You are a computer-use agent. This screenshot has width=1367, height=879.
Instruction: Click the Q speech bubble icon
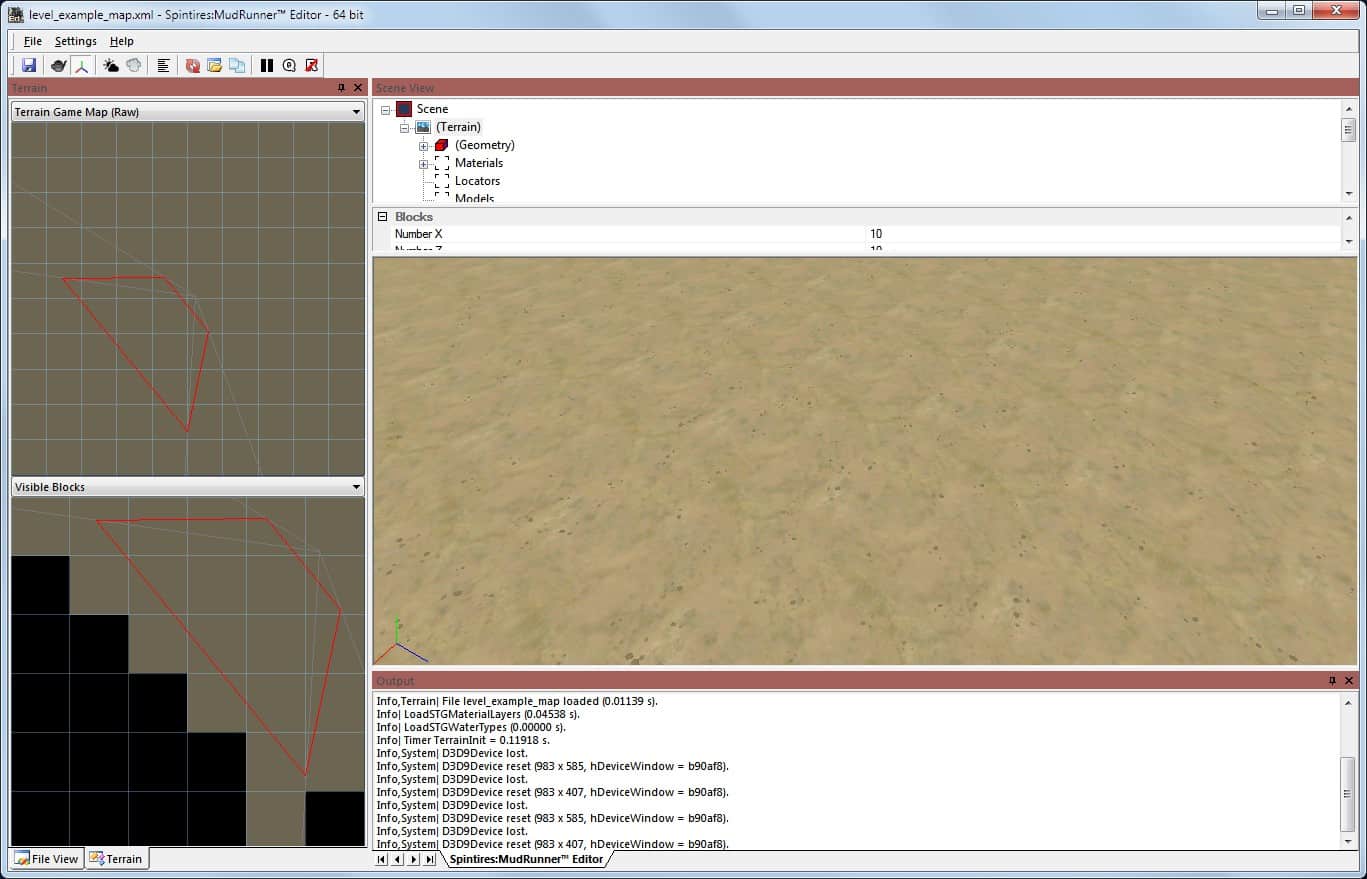(x=289, y=65)
